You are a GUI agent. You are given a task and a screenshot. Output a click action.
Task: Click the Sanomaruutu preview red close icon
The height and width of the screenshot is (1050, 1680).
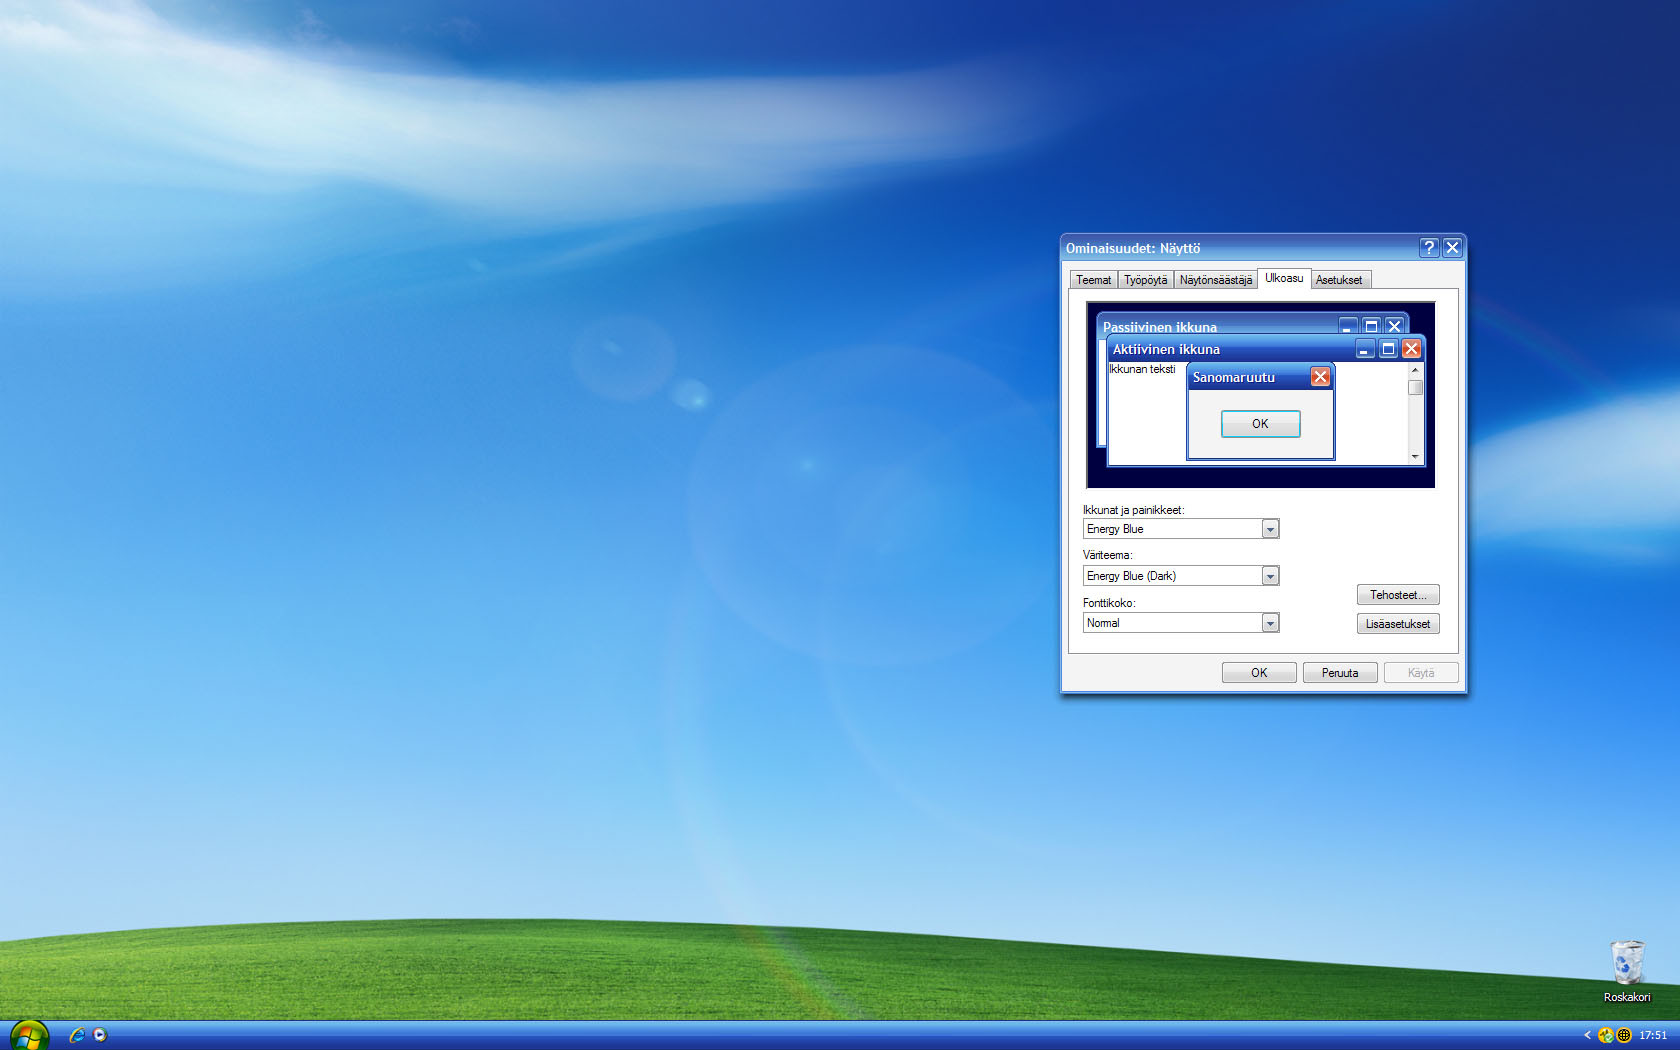1320,377
